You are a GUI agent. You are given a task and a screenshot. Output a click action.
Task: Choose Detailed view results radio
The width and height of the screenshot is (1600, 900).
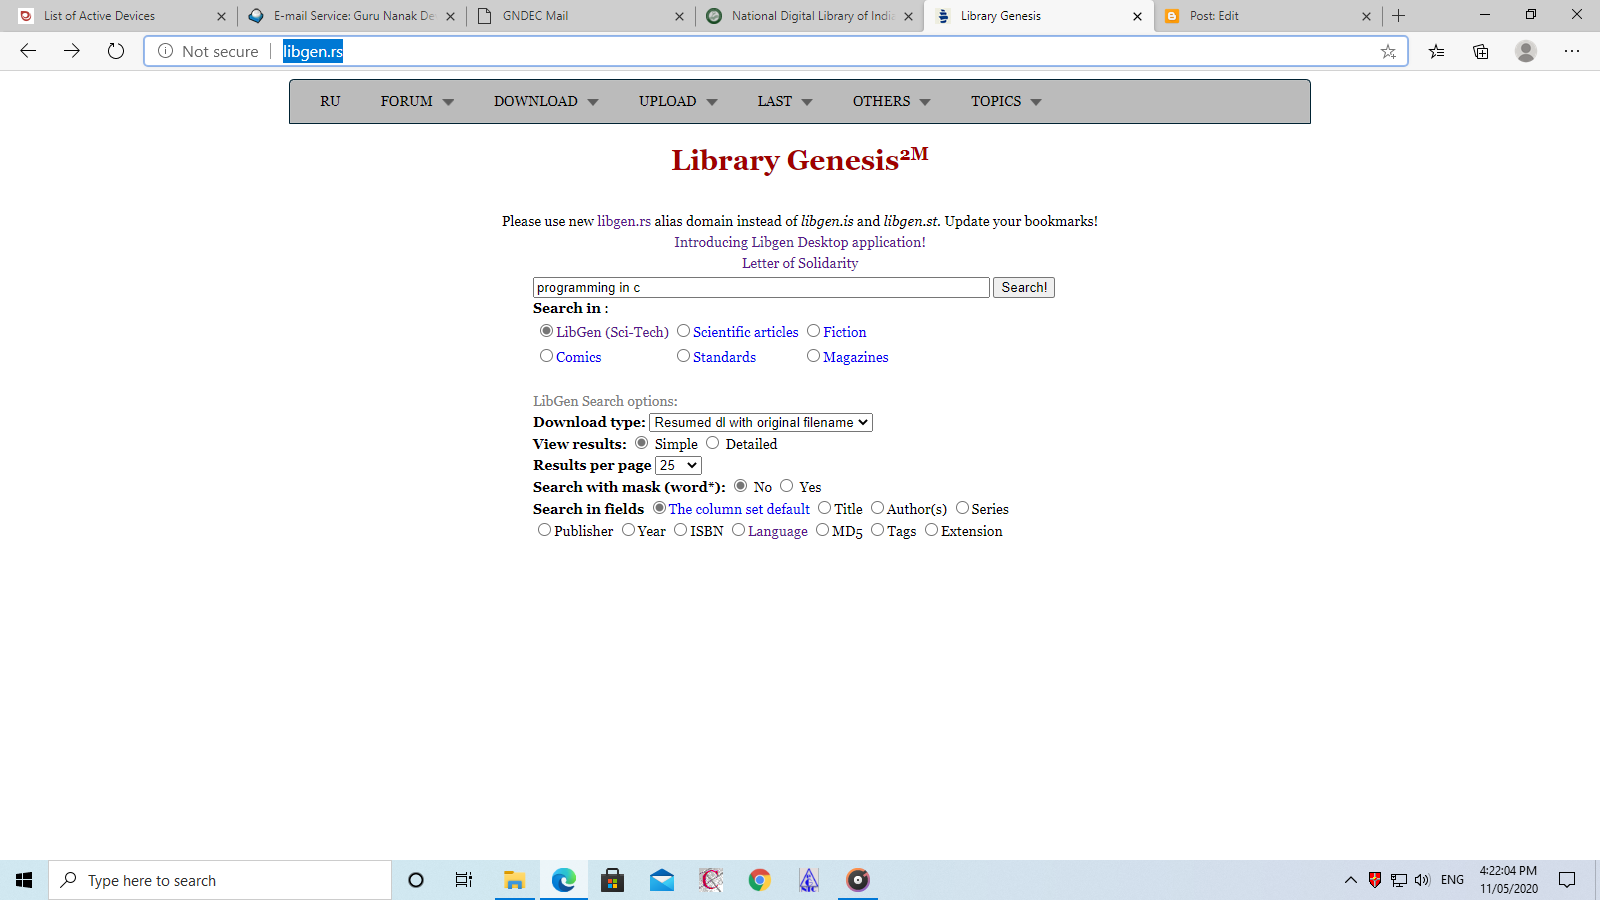click(712, 443)
